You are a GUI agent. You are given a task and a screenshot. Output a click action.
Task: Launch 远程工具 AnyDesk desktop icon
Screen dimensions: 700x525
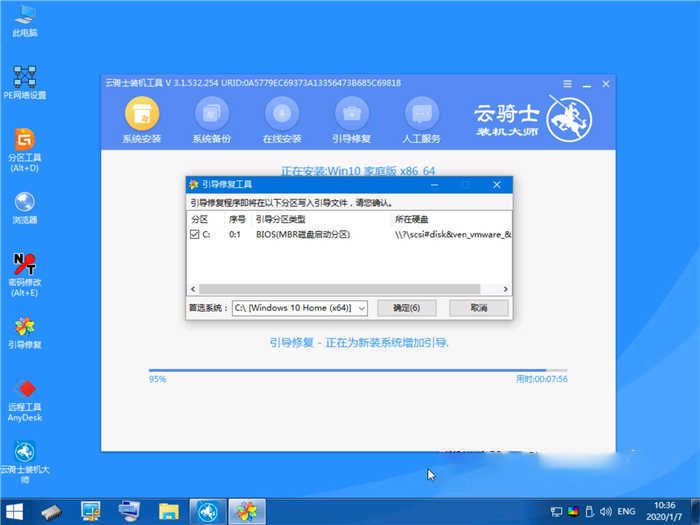pos(25,401)
